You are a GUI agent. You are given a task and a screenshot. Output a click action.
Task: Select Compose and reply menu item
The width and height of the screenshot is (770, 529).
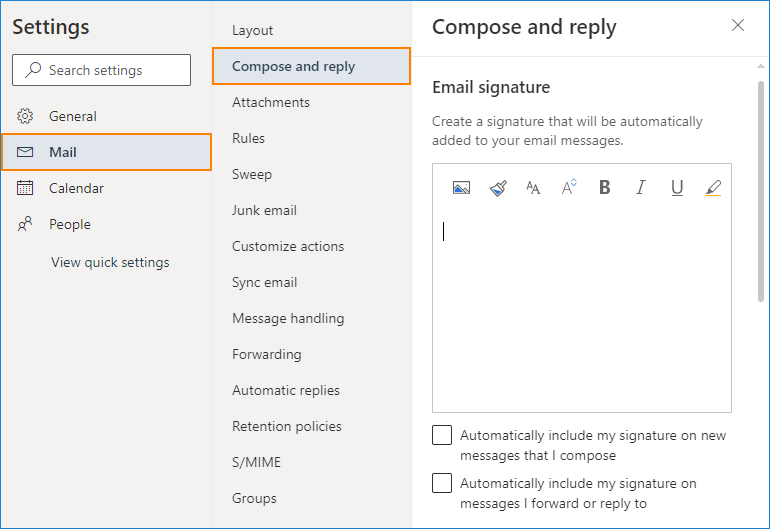[311, 66]
